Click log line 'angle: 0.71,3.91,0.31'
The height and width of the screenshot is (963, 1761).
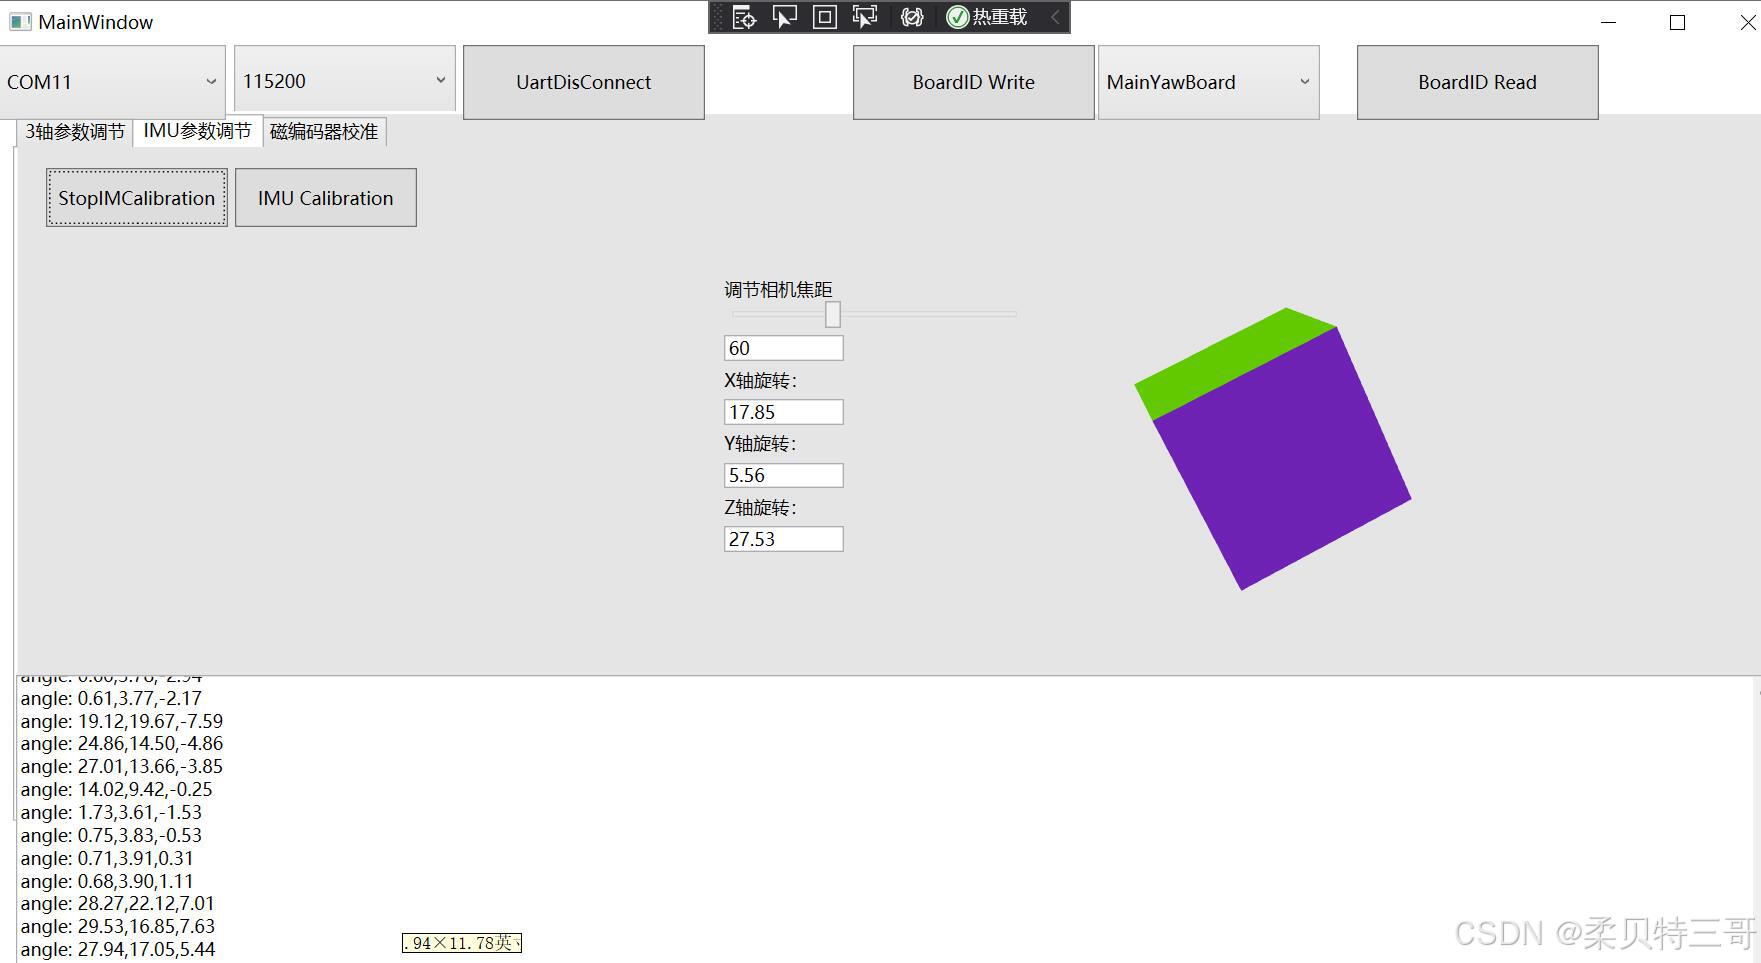tap(107, 858)
